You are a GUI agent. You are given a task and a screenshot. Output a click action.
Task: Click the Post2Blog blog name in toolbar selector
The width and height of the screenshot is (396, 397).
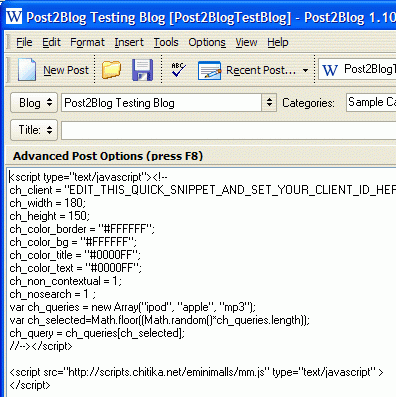pos(370,69)
